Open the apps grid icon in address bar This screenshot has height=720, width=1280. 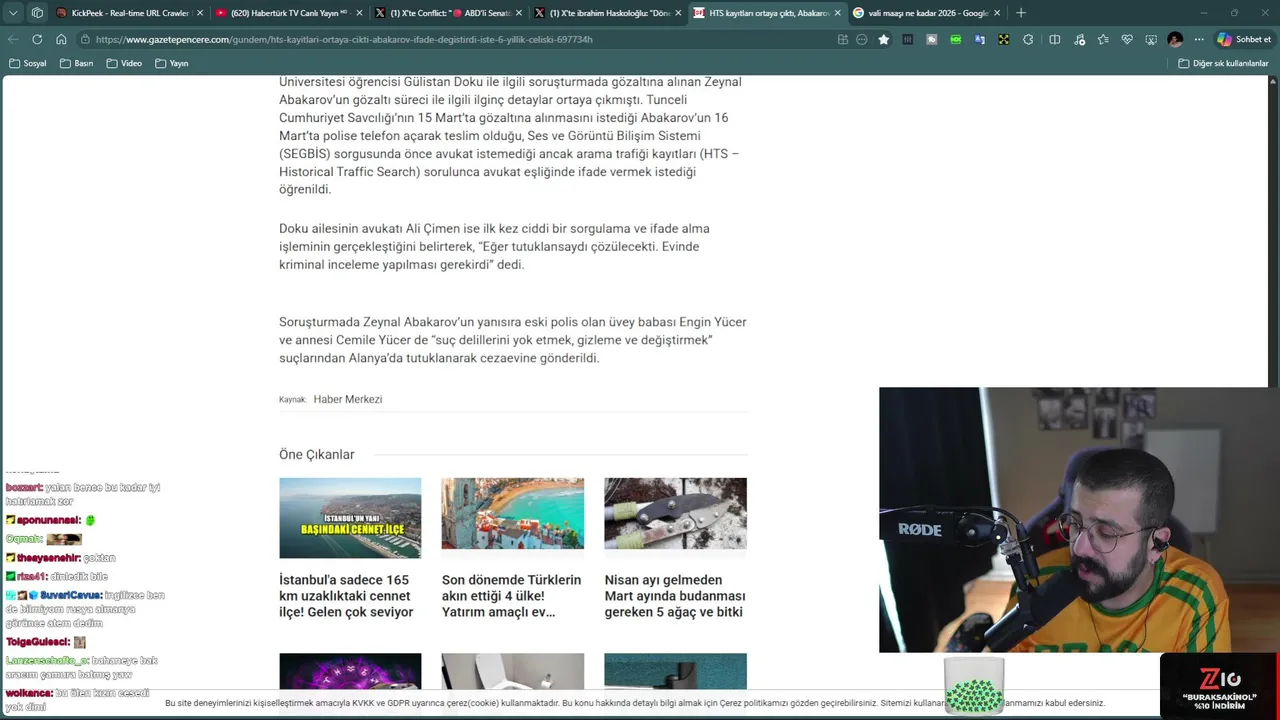[x=843, y=39]
